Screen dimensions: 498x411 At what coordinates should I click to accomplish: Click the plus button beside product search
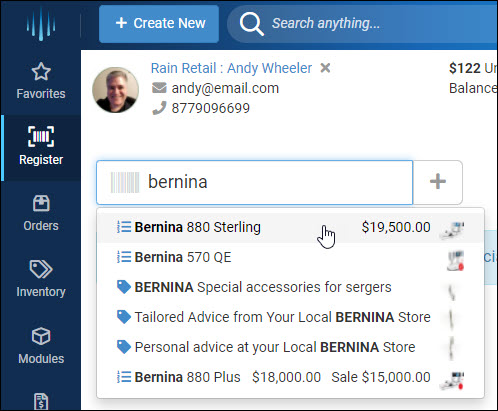pyautogui.click(x=438, y=182)
